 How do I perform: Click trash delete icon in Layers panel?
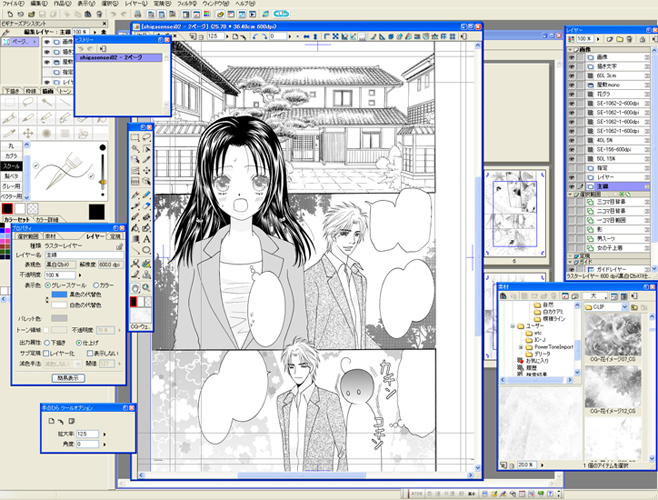tap(629, 39)
